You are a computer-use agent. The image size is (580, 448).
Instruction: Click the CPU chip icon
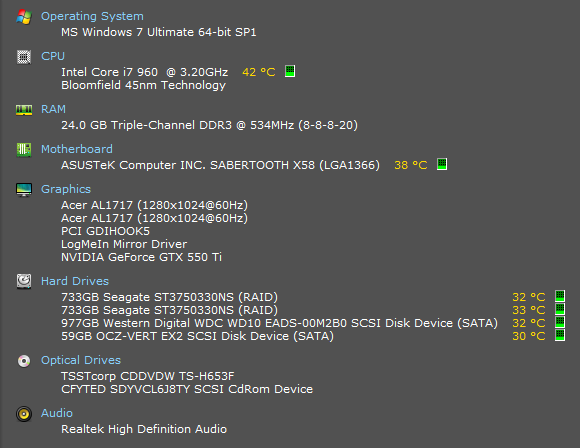point(24,57)
